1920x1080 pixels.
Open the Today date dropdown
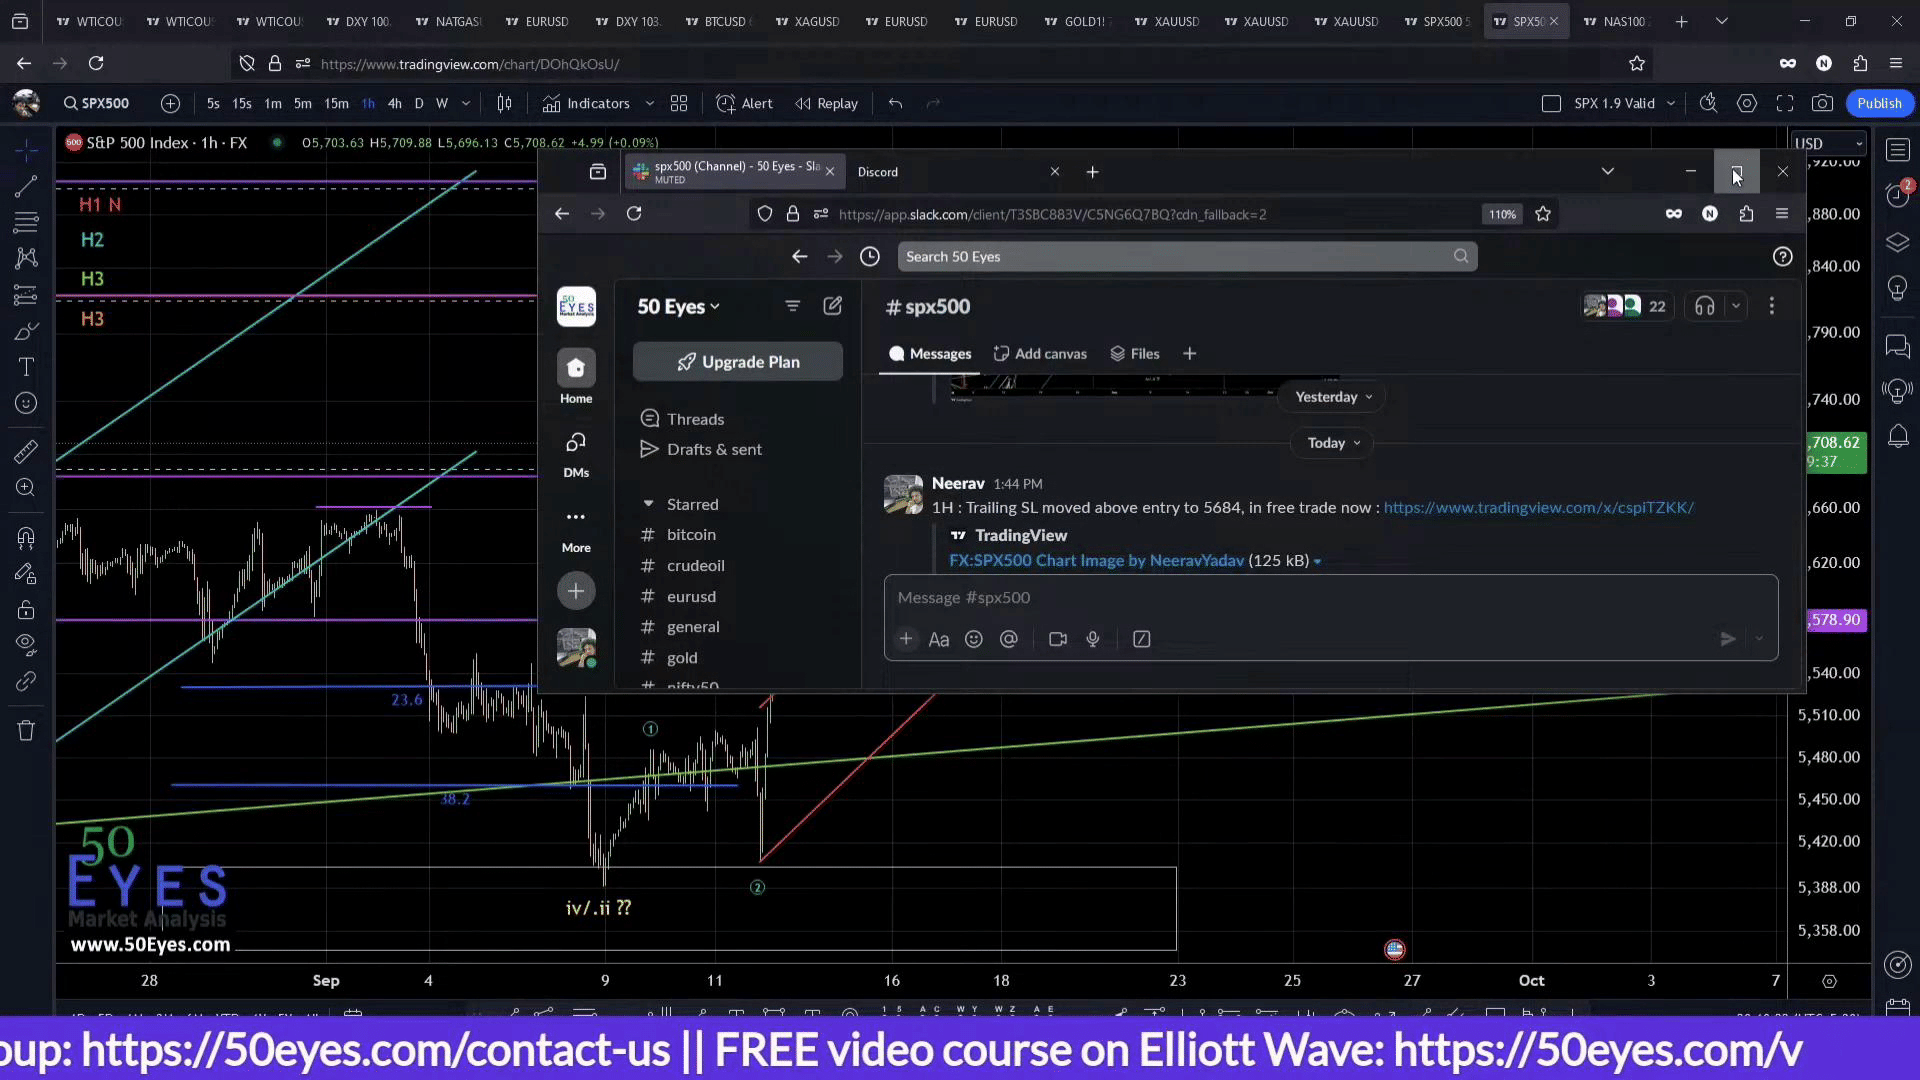[x=1334, y=443]
